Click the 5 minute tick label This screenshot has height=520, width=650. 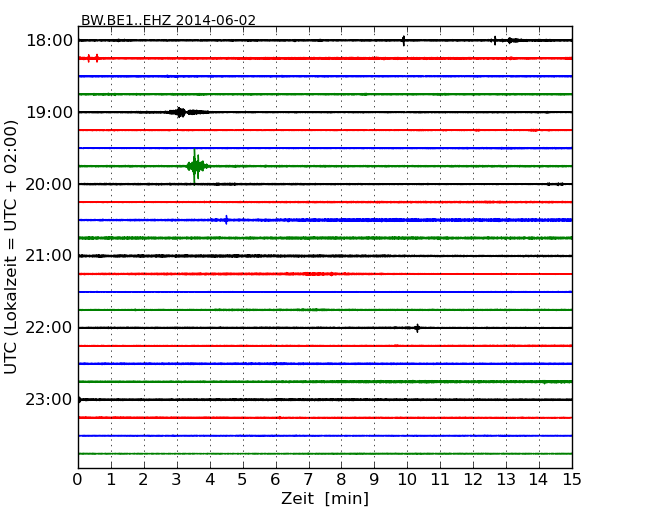(243, 479)
